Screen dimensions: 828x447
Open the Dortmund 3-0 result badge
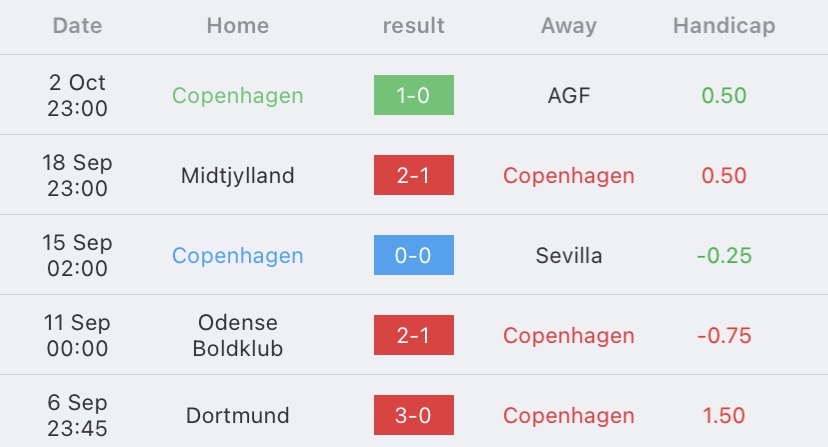(413, 415)
